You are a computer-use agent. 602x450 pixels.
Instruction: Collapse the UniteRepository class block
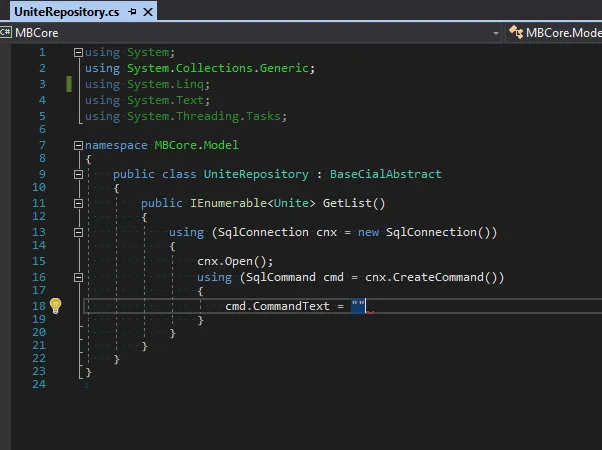pos(78,174)
